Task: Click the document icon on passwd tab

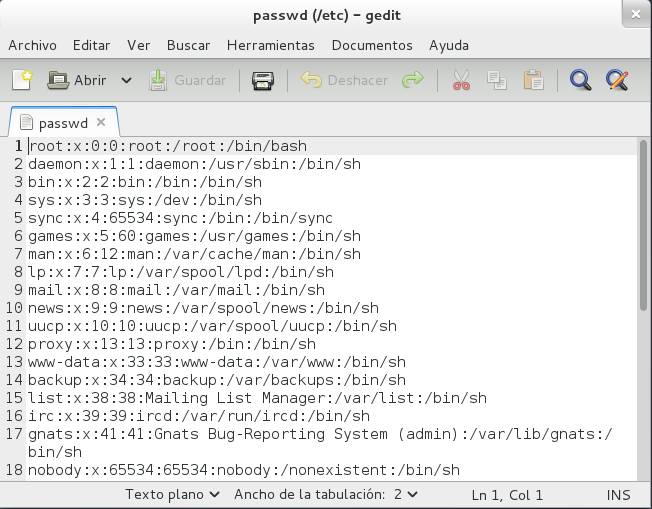Action: (26, 122)
